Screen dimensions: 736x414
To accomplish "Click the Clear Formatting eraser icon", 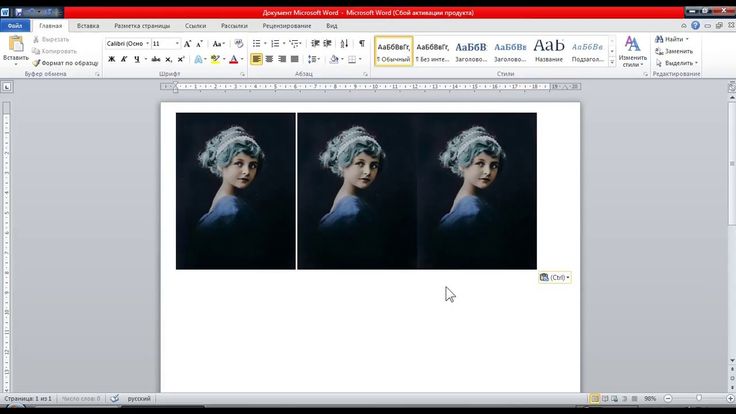I will 239,44.
